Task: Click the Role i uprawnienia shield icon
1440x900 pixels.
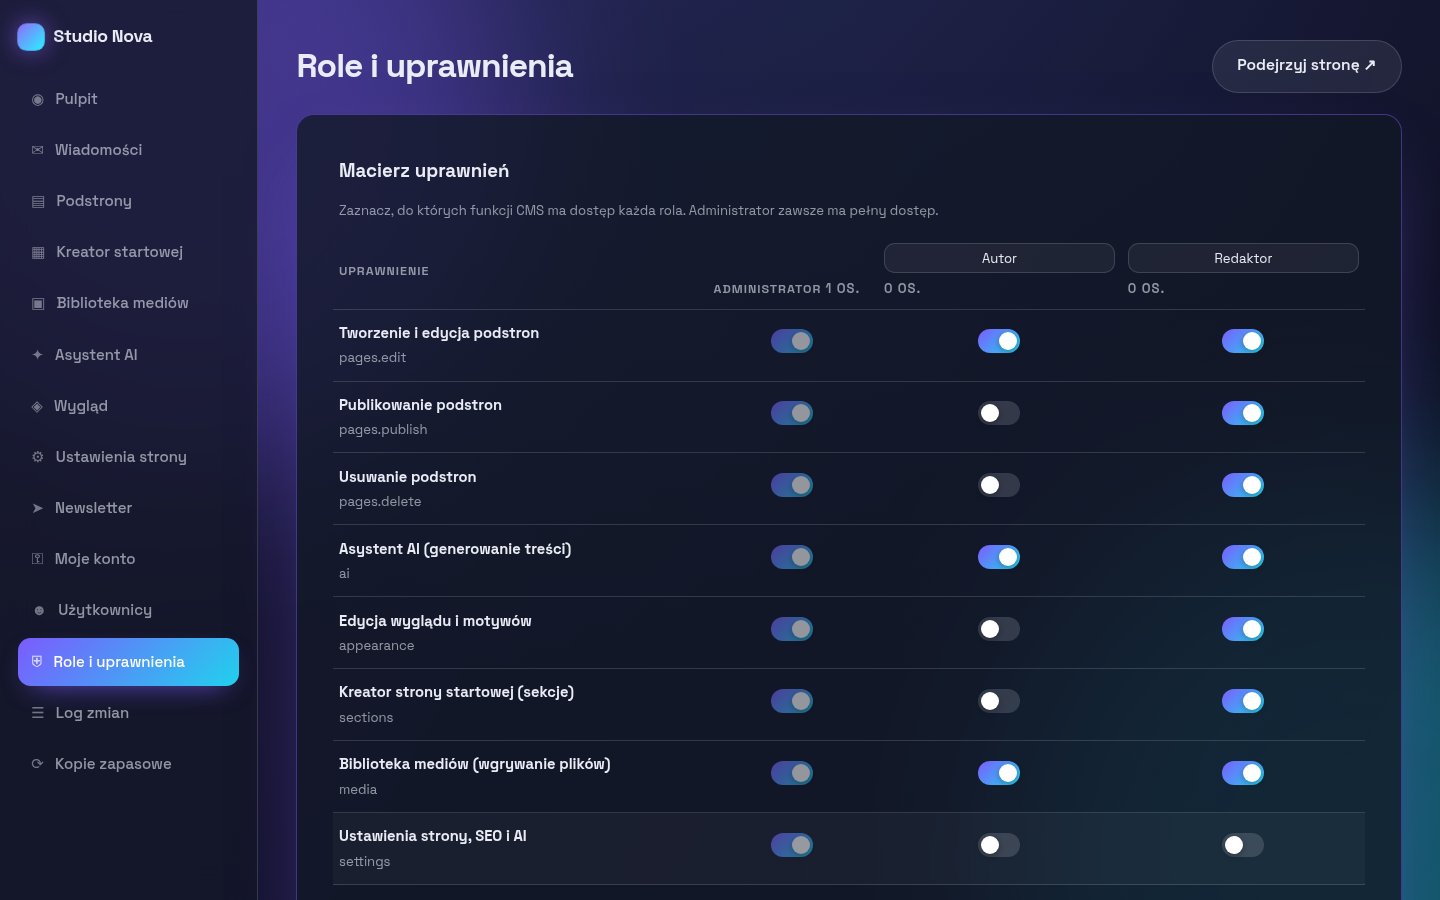Action: point(37,662)
